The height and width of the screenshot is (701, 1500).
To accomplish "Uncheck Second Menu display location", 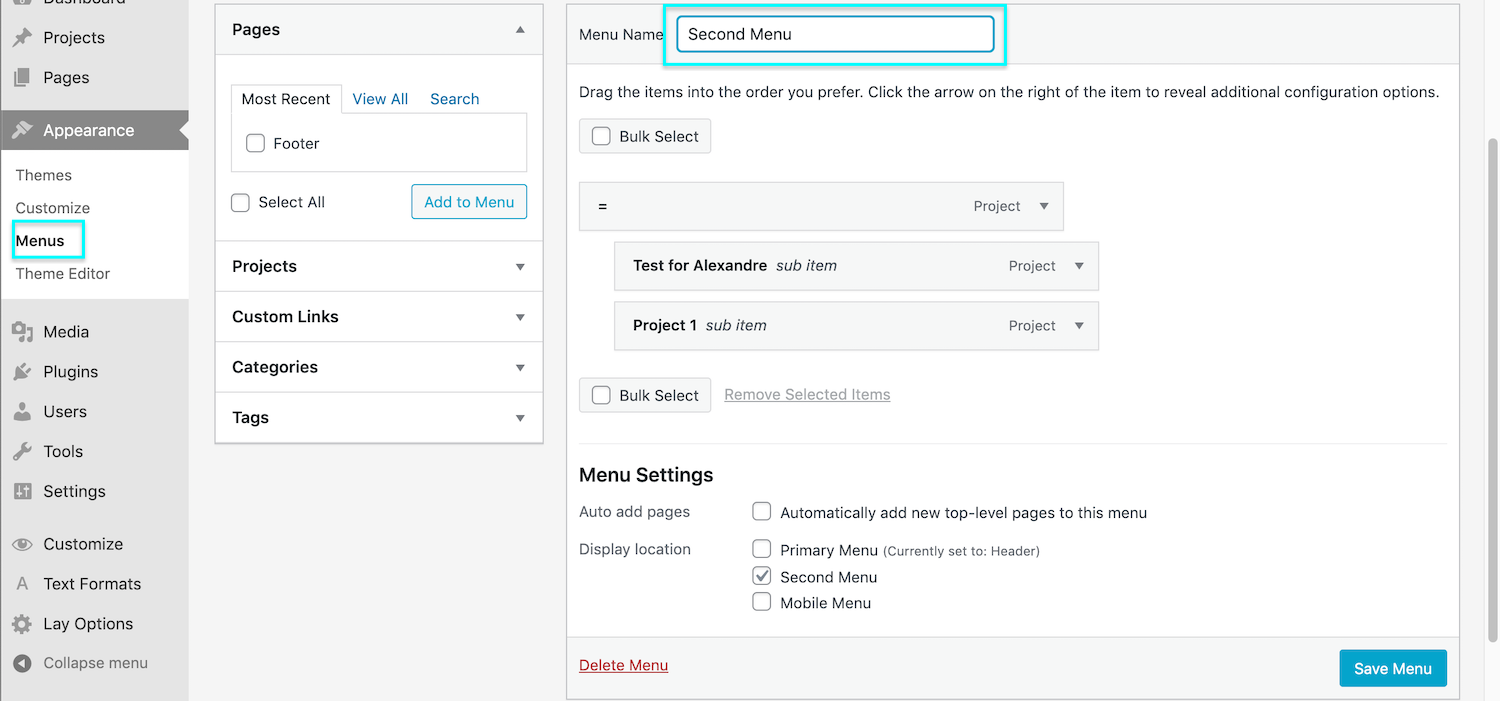I will click(762, 576).
